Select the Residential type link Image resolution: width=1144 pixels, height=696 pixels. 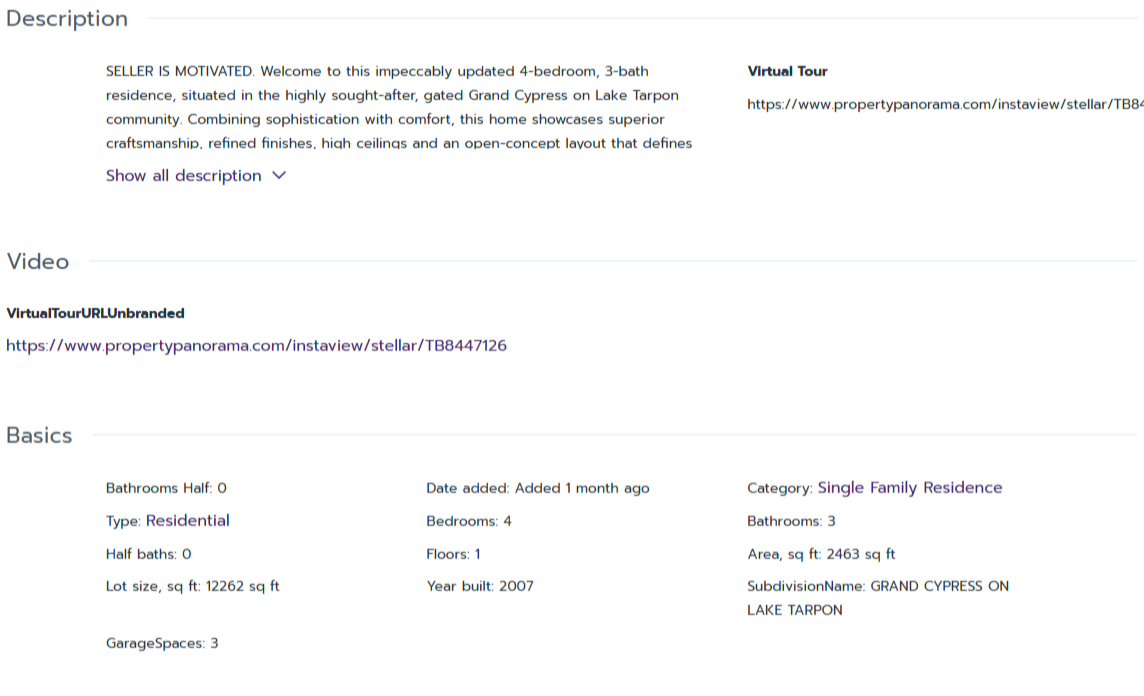tap(187, 521)
